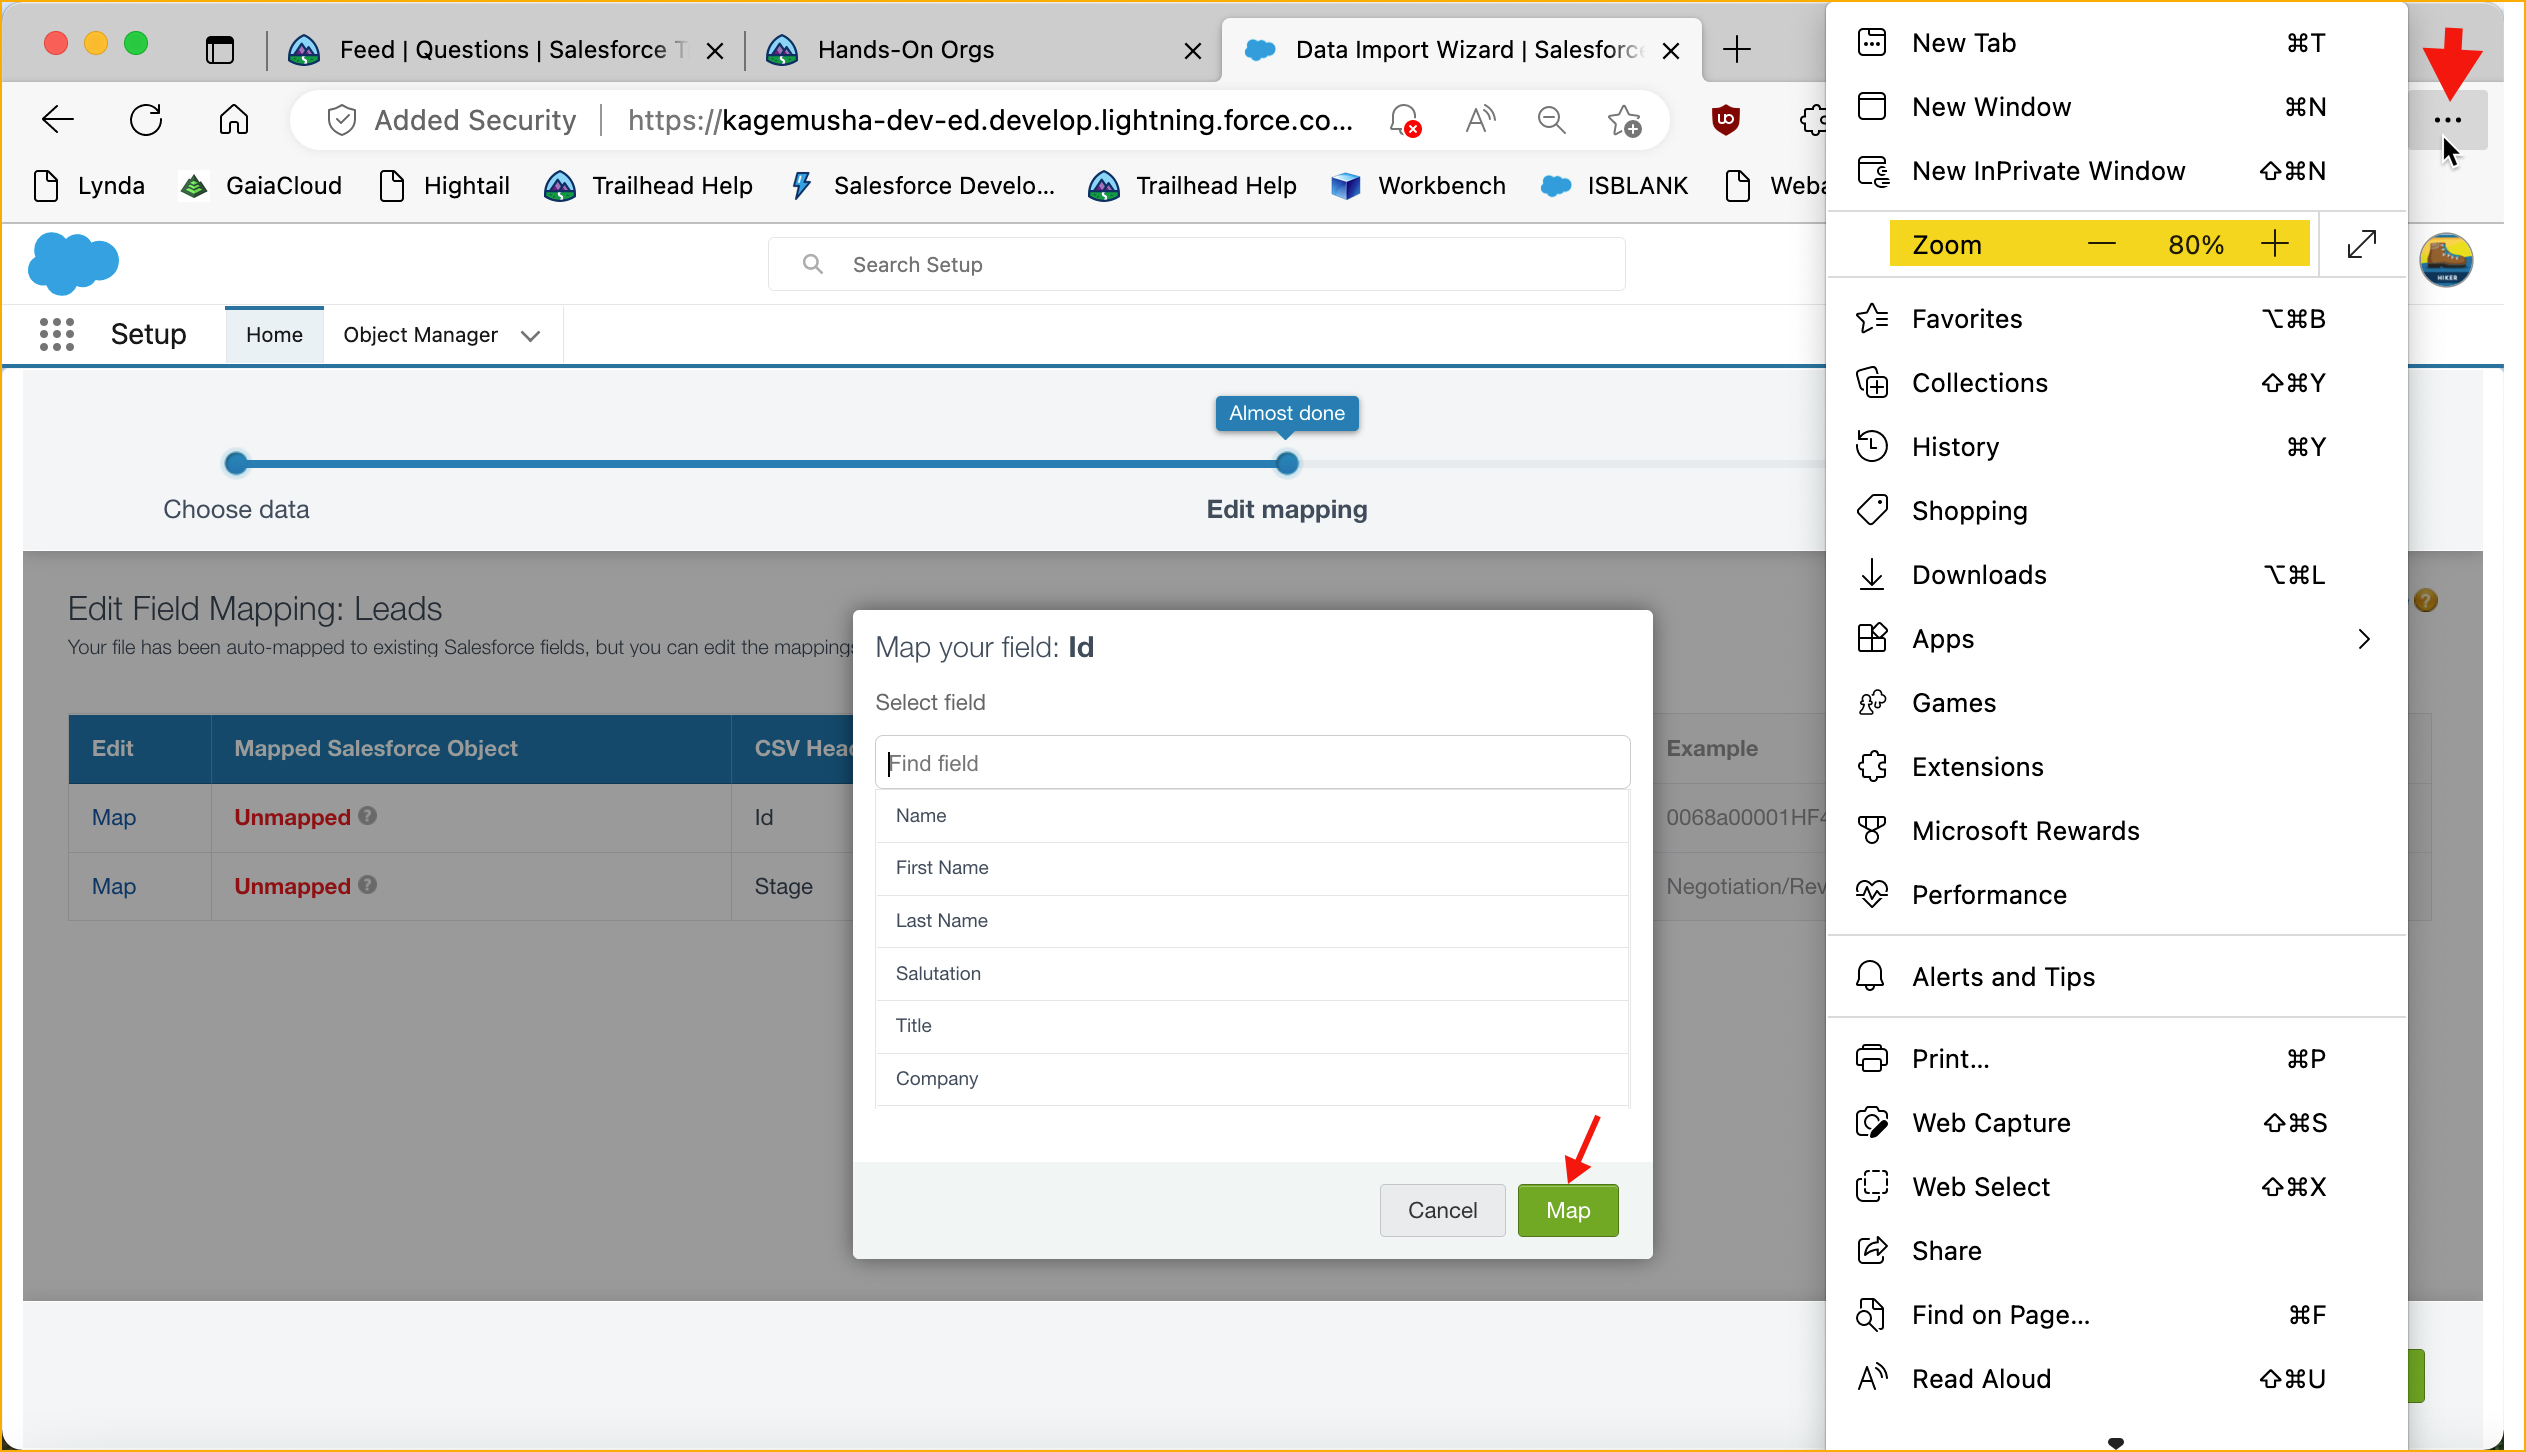Click the uBlock shield extension icon
Image resolution: width=2526 pixels, height=1452 pixels.
click(1725, 120)
